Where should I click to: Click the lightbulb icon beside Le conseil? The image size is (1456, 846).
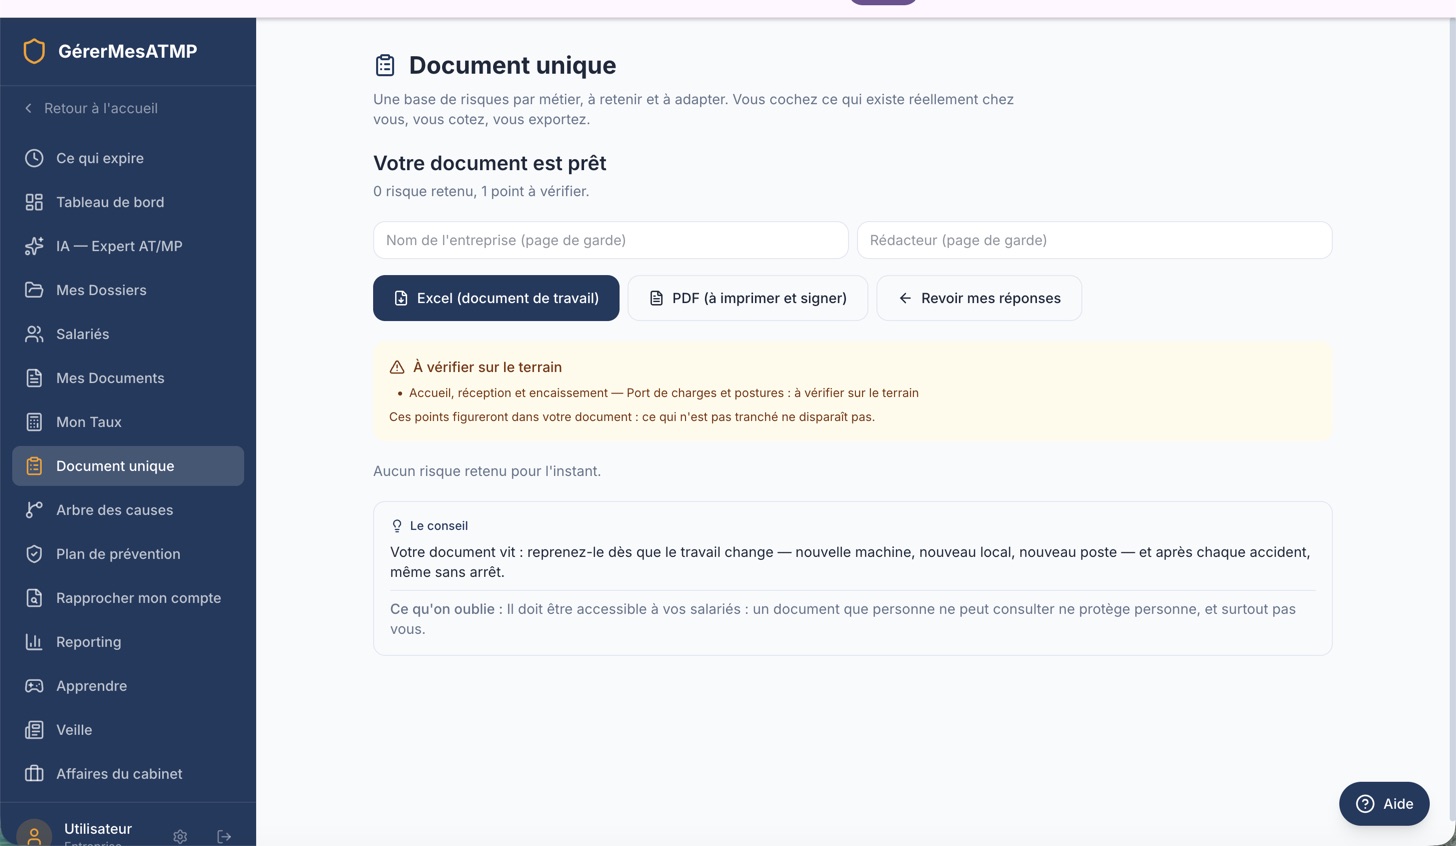click(397, 526)
